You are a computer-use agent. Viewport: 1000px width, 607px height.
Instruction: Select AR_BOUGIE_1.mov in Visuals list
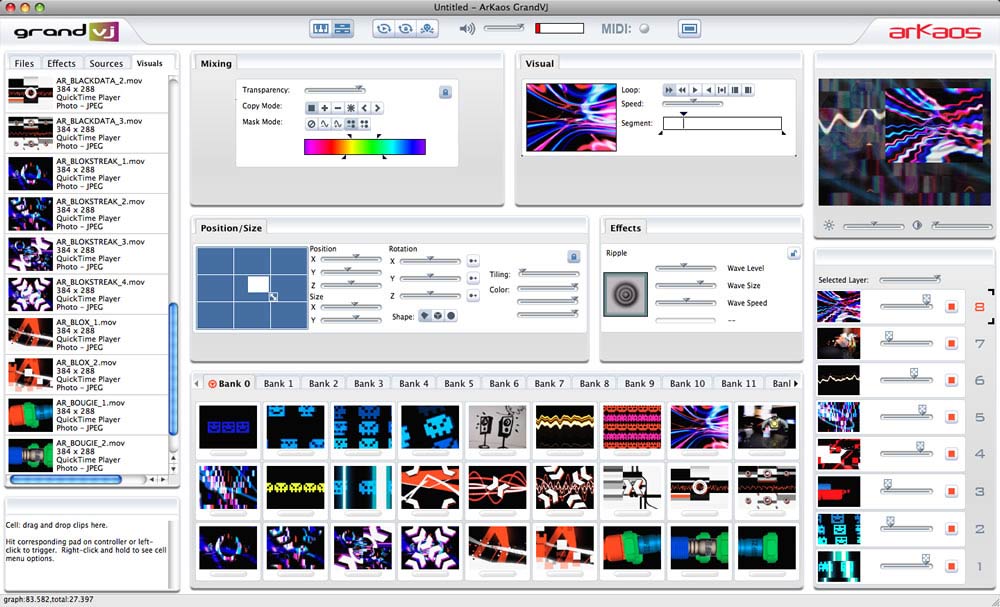tap(88, 415)
